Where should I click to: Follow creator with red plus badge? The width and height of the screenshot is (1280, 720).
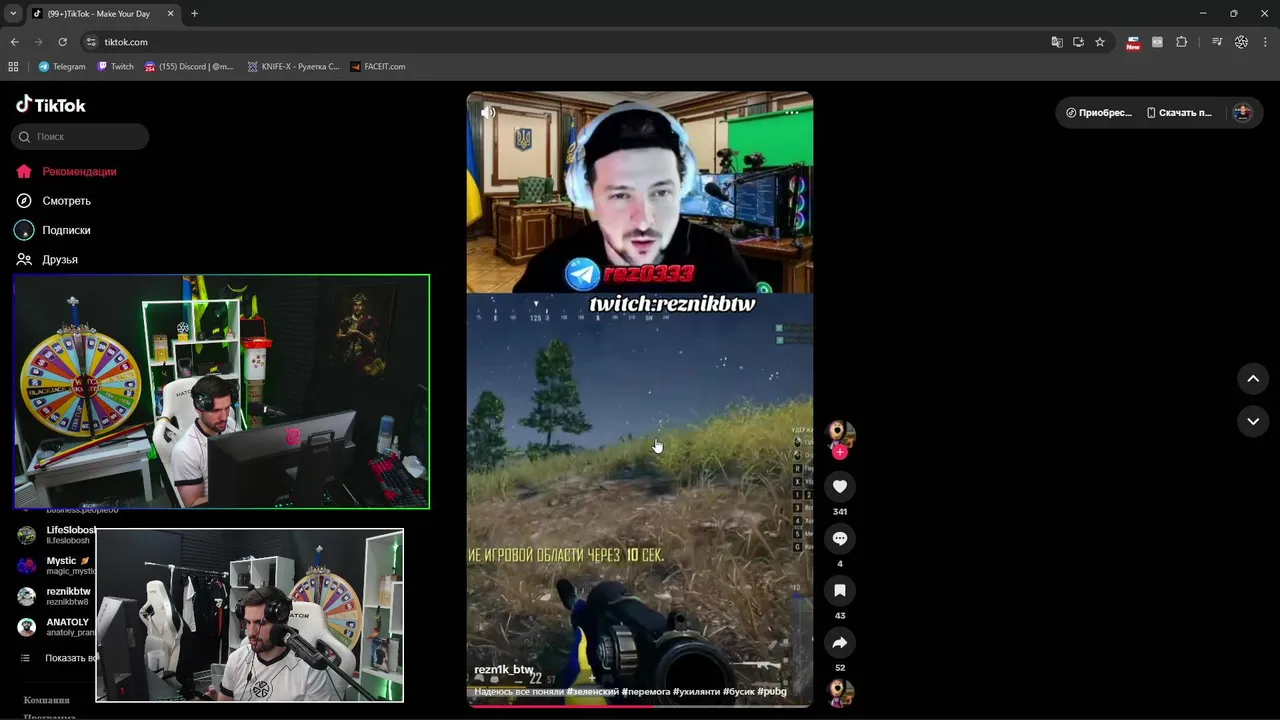click(x=840, y=452)
